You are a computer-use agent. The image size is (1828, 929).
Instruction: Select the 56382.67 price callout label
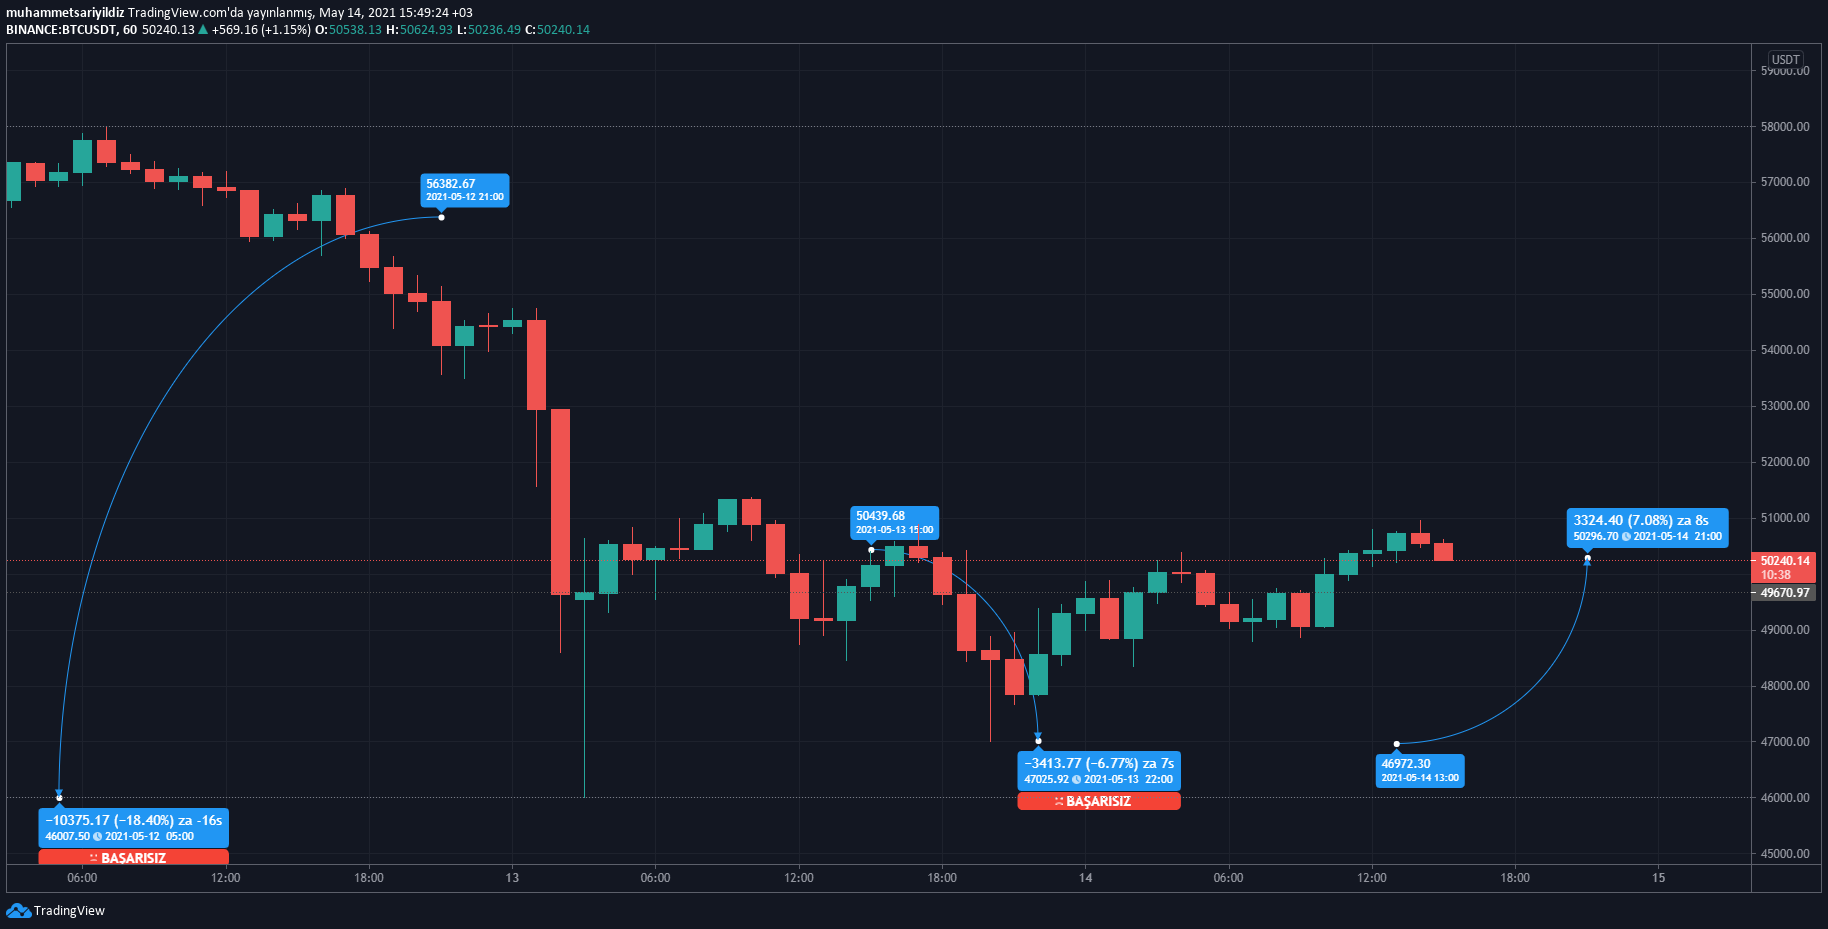pos(465,189)
